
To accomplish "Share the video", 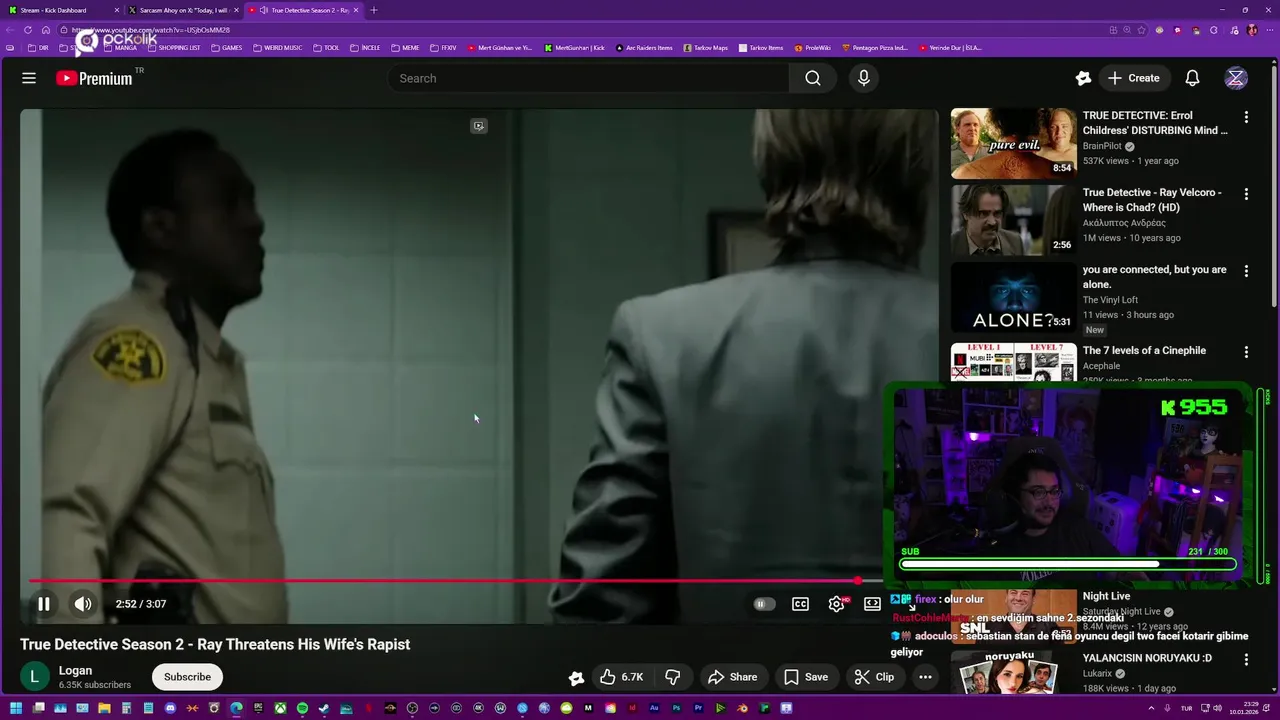I will coord(732,677).
